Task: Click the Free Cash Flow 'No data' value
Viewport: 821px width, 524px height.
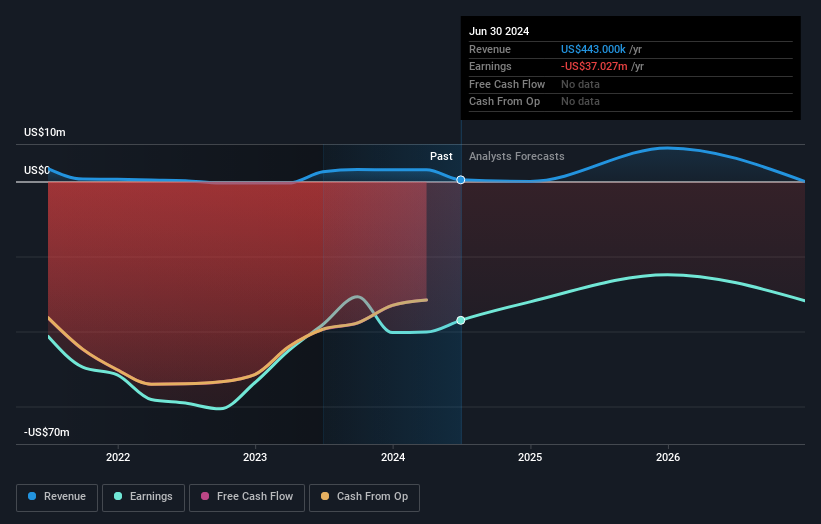Action: click(580, 84)
